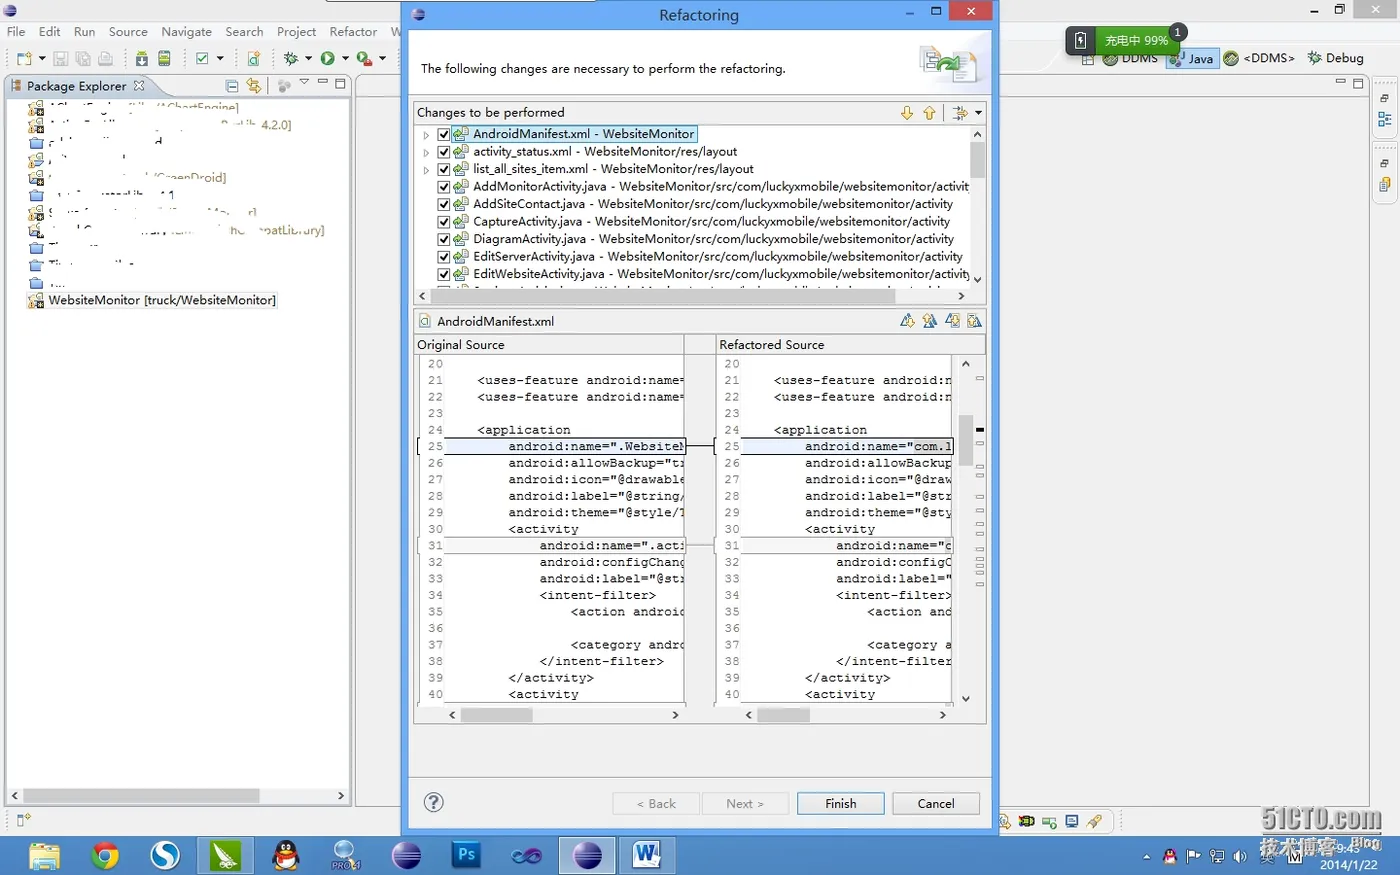Click the new Android XML file icon
This screenshot has width=1400, height=875.
tap(254, 59)
